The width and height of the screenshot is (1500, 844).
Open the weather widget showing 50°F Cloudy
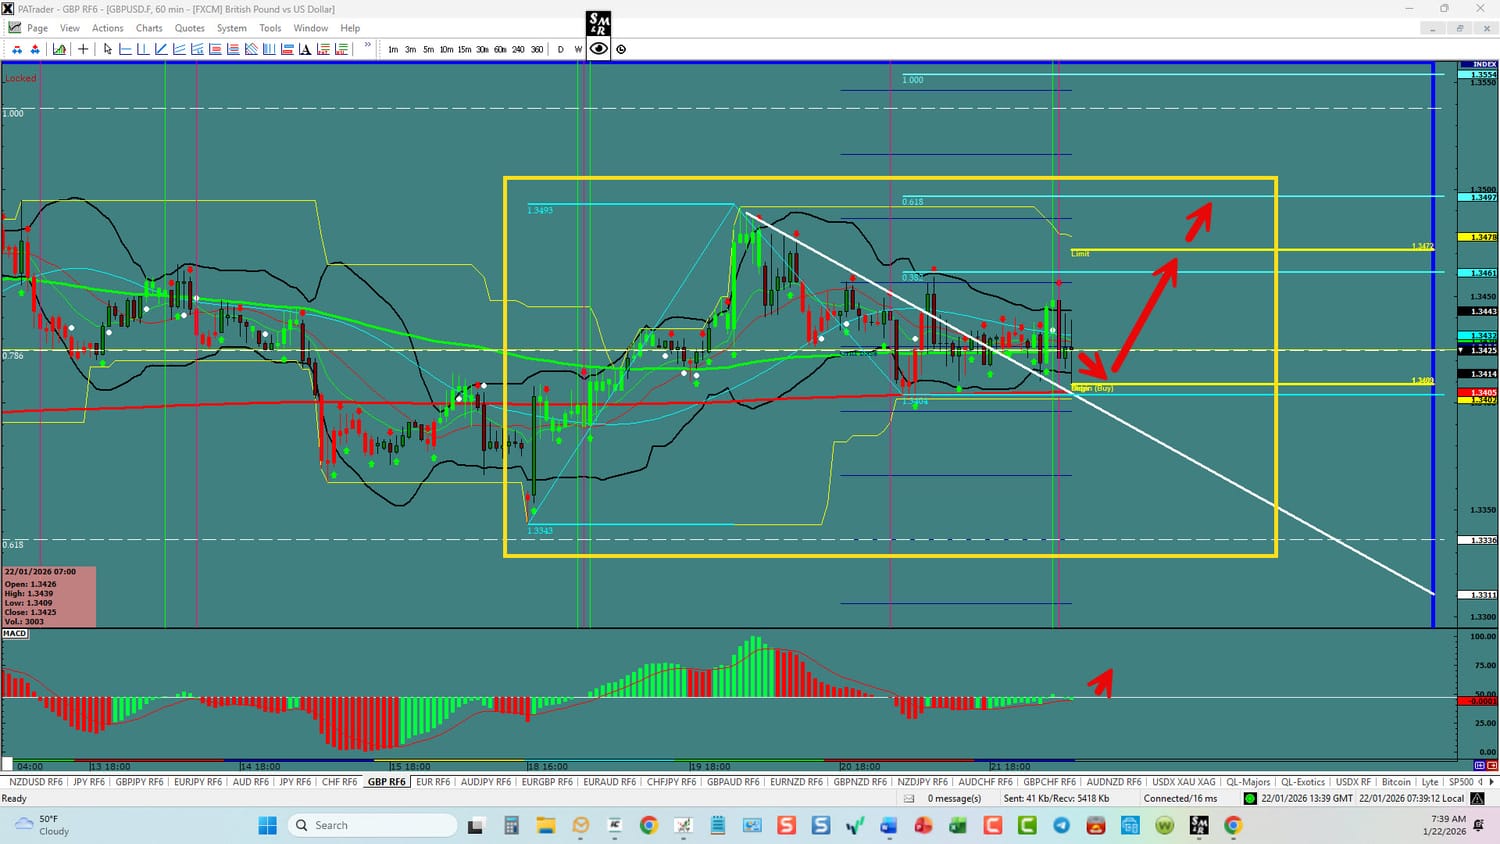[42, 825]
